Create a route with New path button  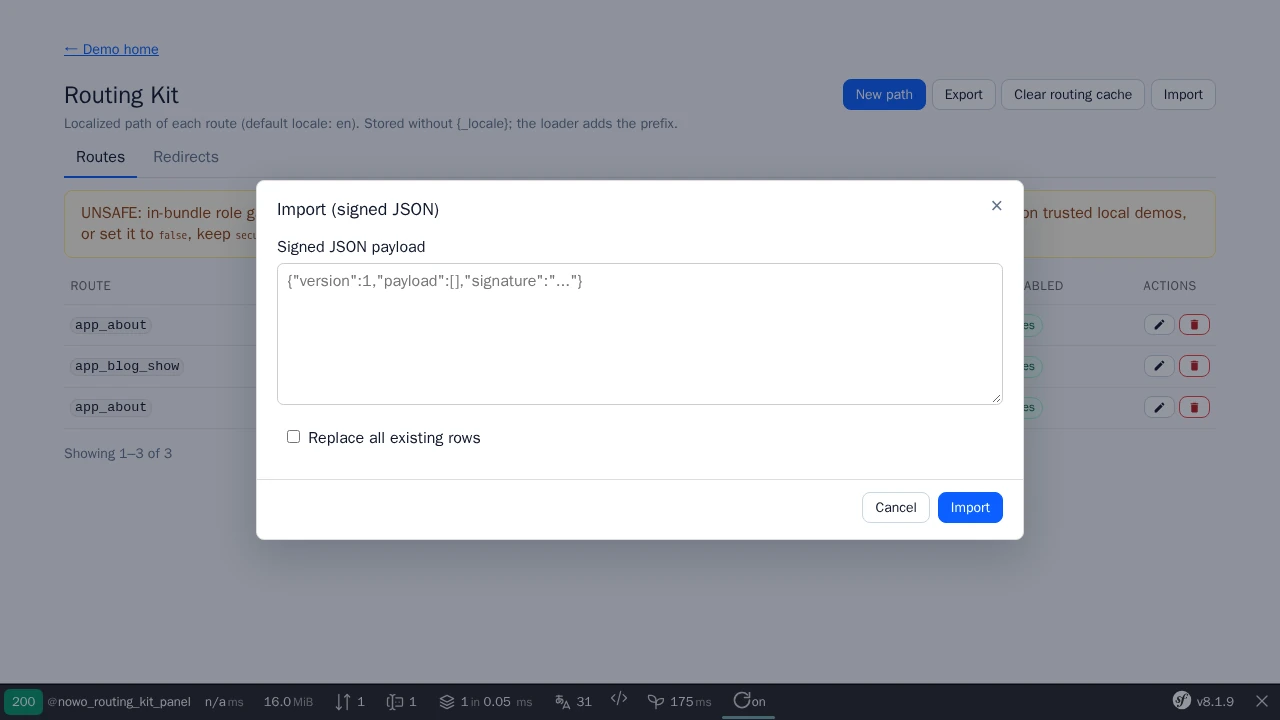(x=884, y=95)
